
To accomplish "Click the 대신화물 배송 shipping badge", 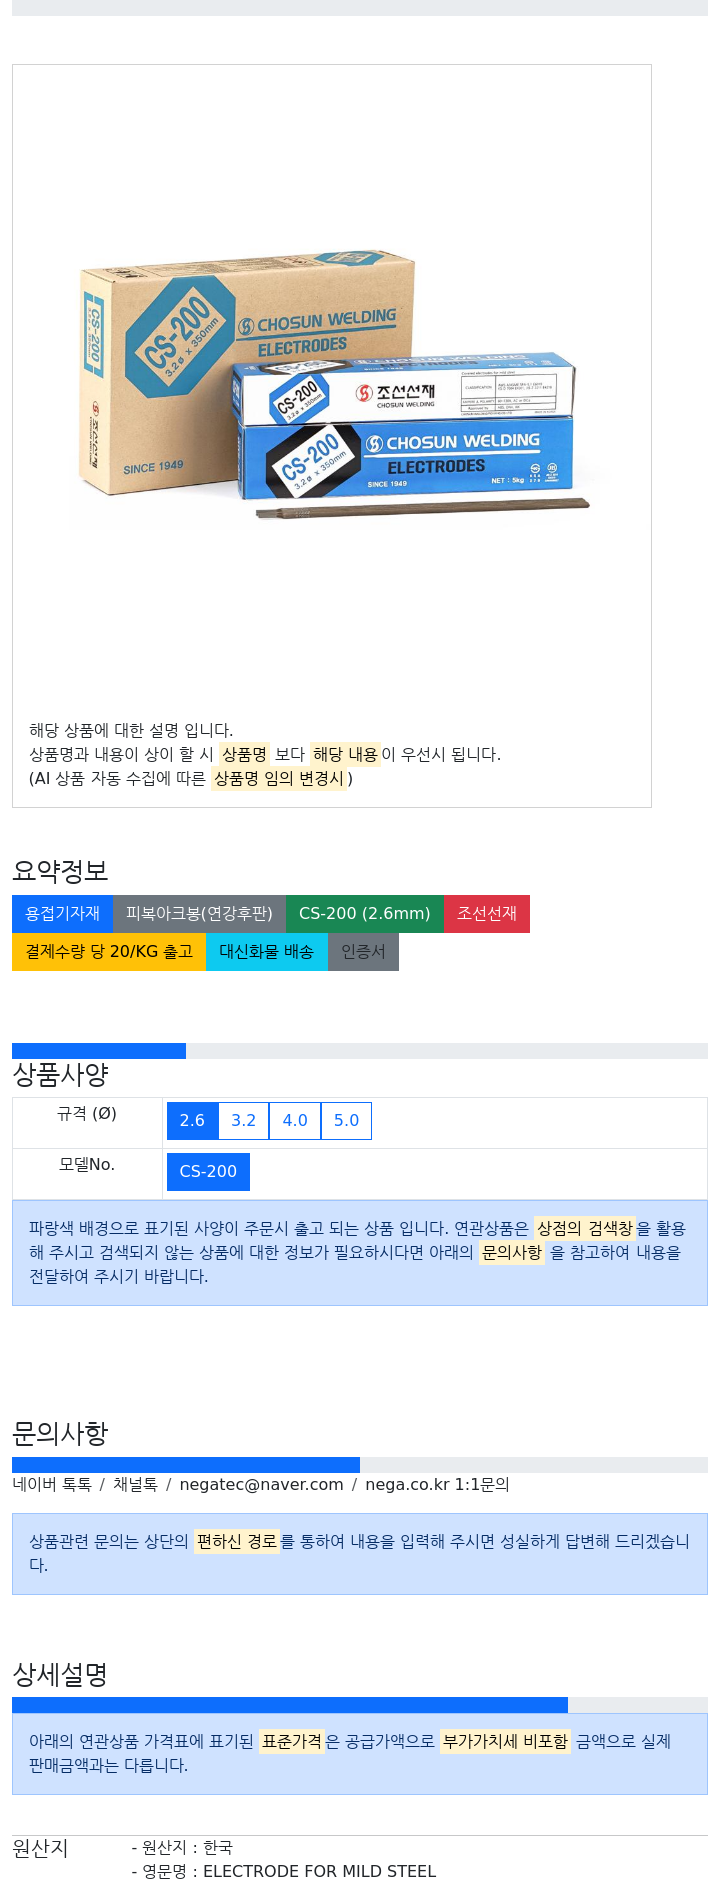I will (x=266, y=952).
